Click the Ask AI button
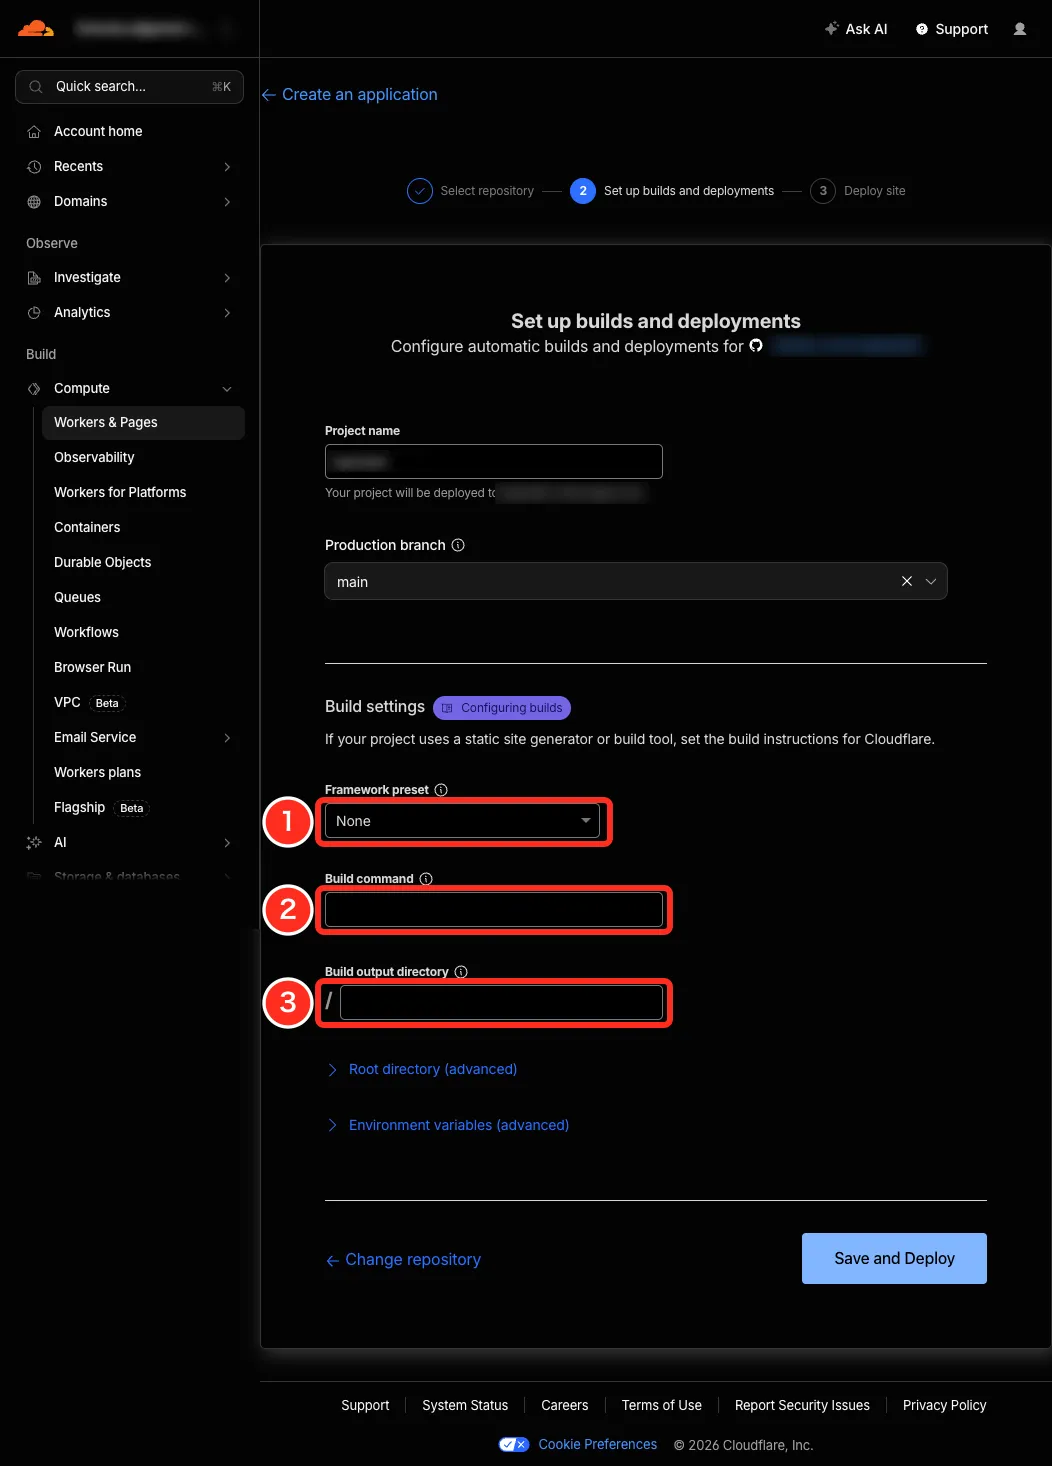Viewport: 1052px width, 1466px height. click(856, 29)
